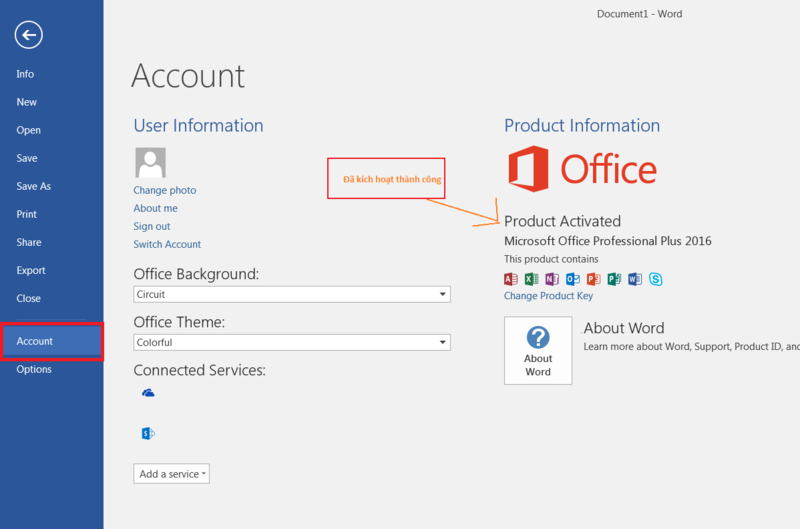The height and width of the screenshot is (529, 800).
Task: Click the 'Office Background:' label
Action: coord(196,274)
